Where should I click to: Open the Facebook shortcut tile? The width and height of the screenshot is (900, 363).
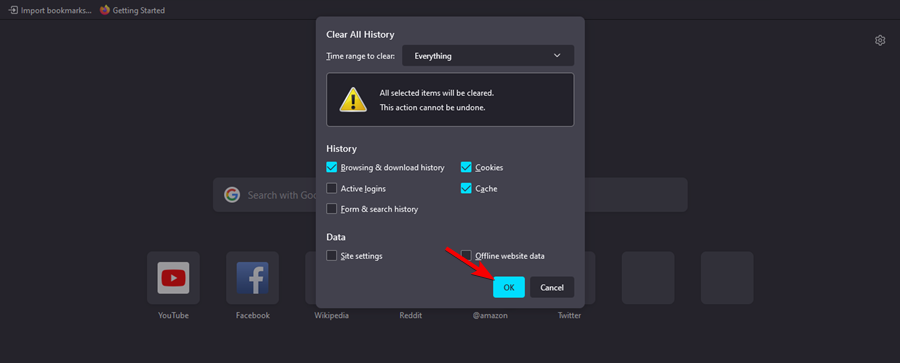coord(253,278)
